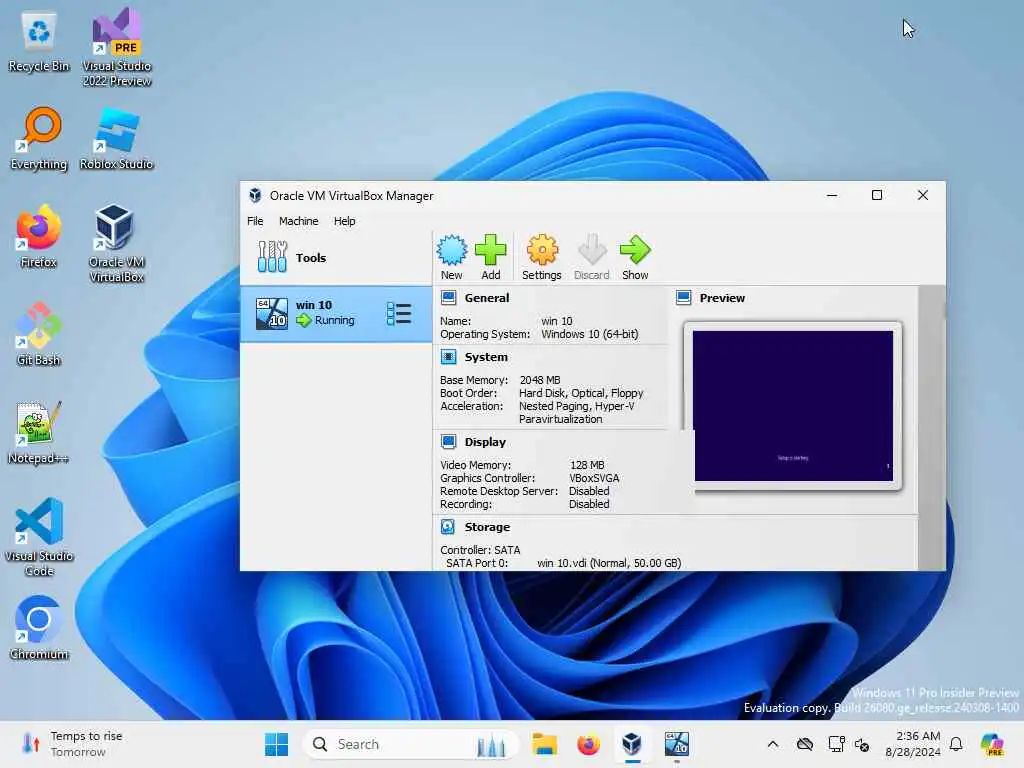Click the taskbar Search box
This screenshot has width=1024, height=768.
pos(411,744)
